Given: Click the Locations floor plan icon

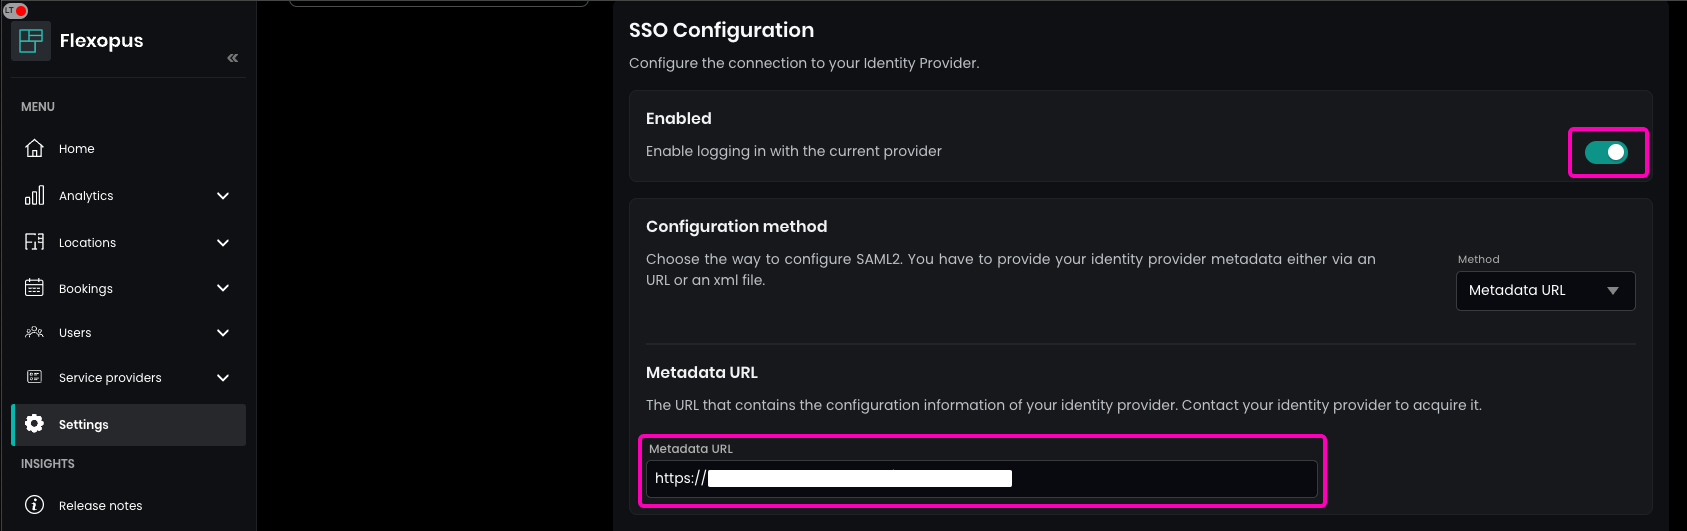Looking at the screenshot, I should 34,242.
